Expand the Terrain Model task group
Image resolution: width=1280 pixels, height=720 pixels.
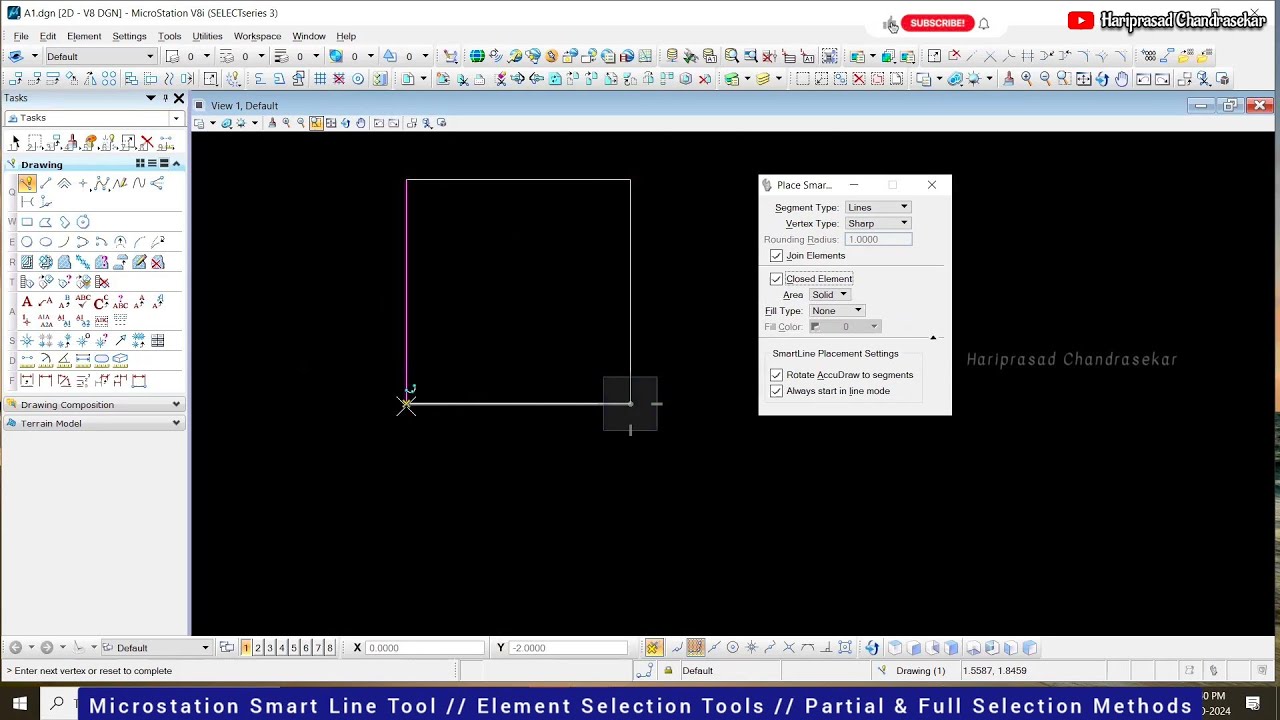[x=94, y=424]
